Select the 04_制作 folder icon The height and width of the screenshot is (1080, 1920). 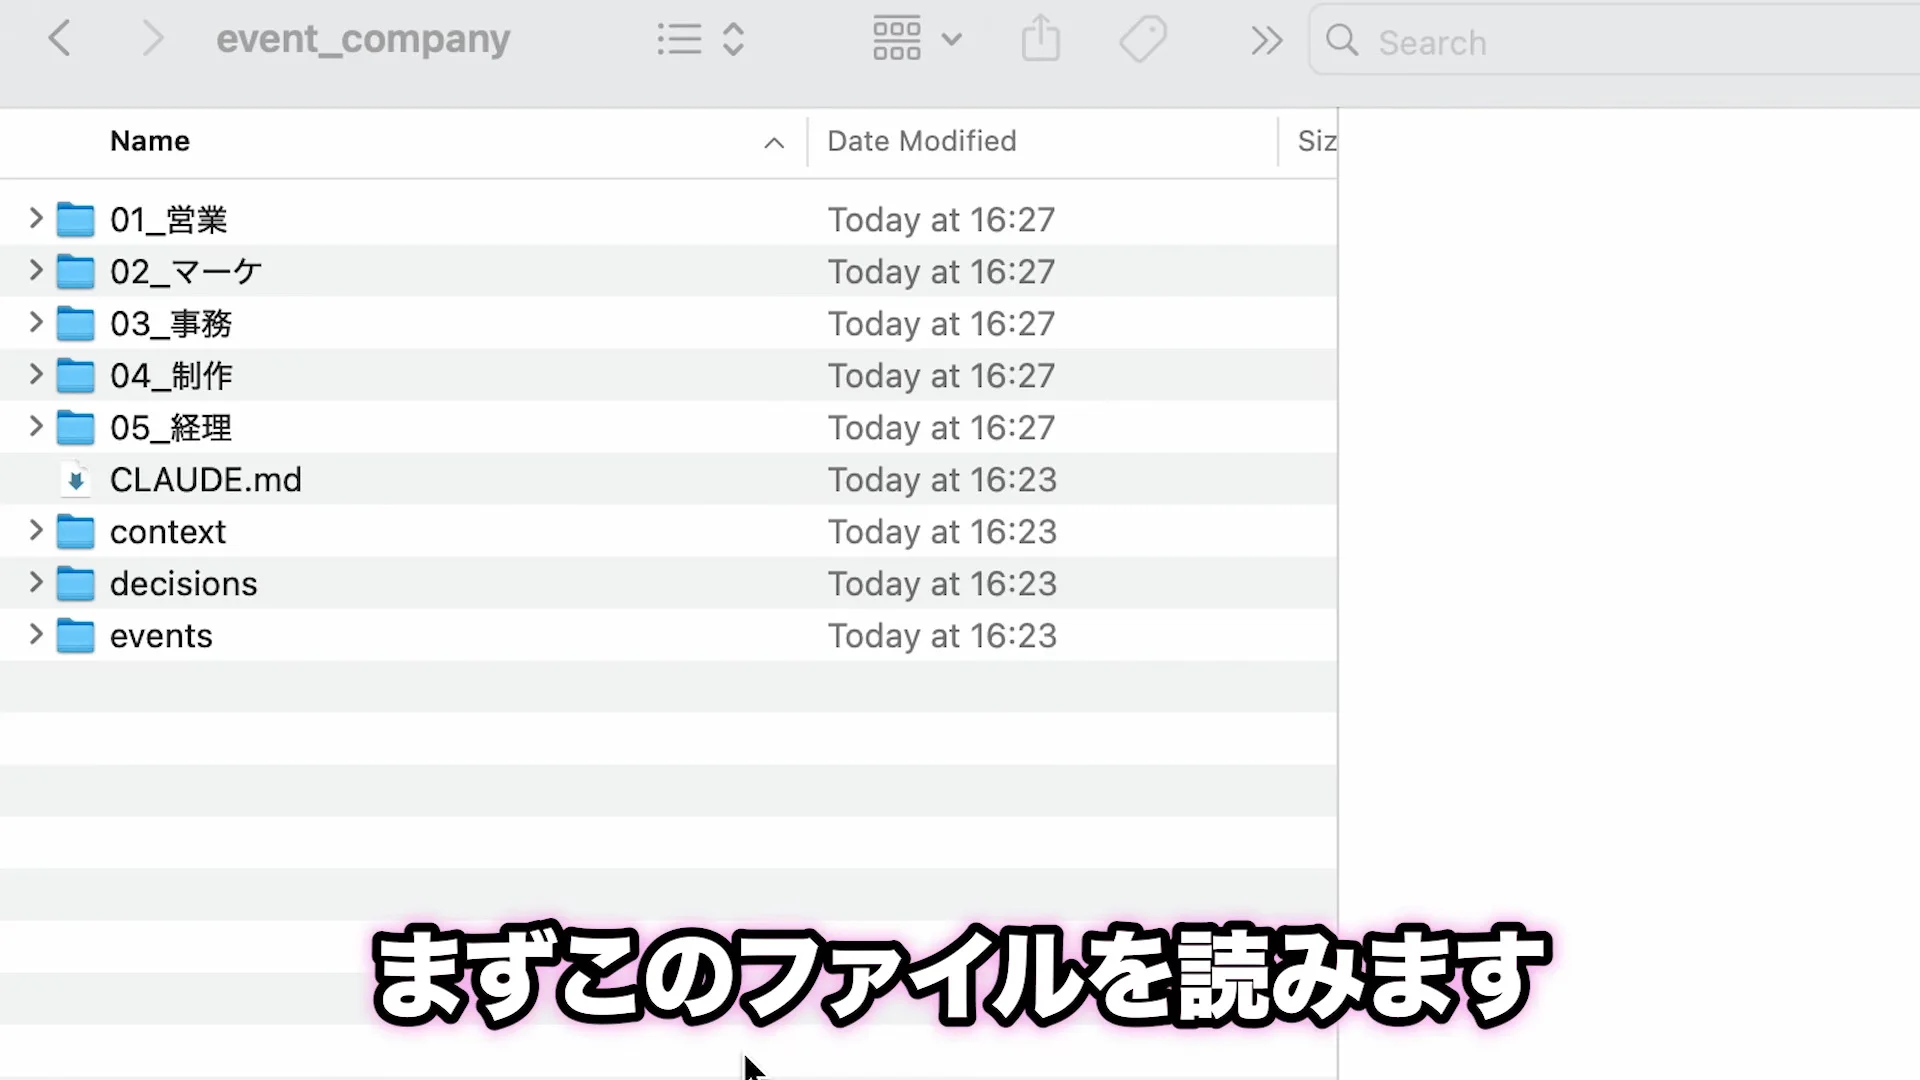pyautogui.click(x=75, y=375)
